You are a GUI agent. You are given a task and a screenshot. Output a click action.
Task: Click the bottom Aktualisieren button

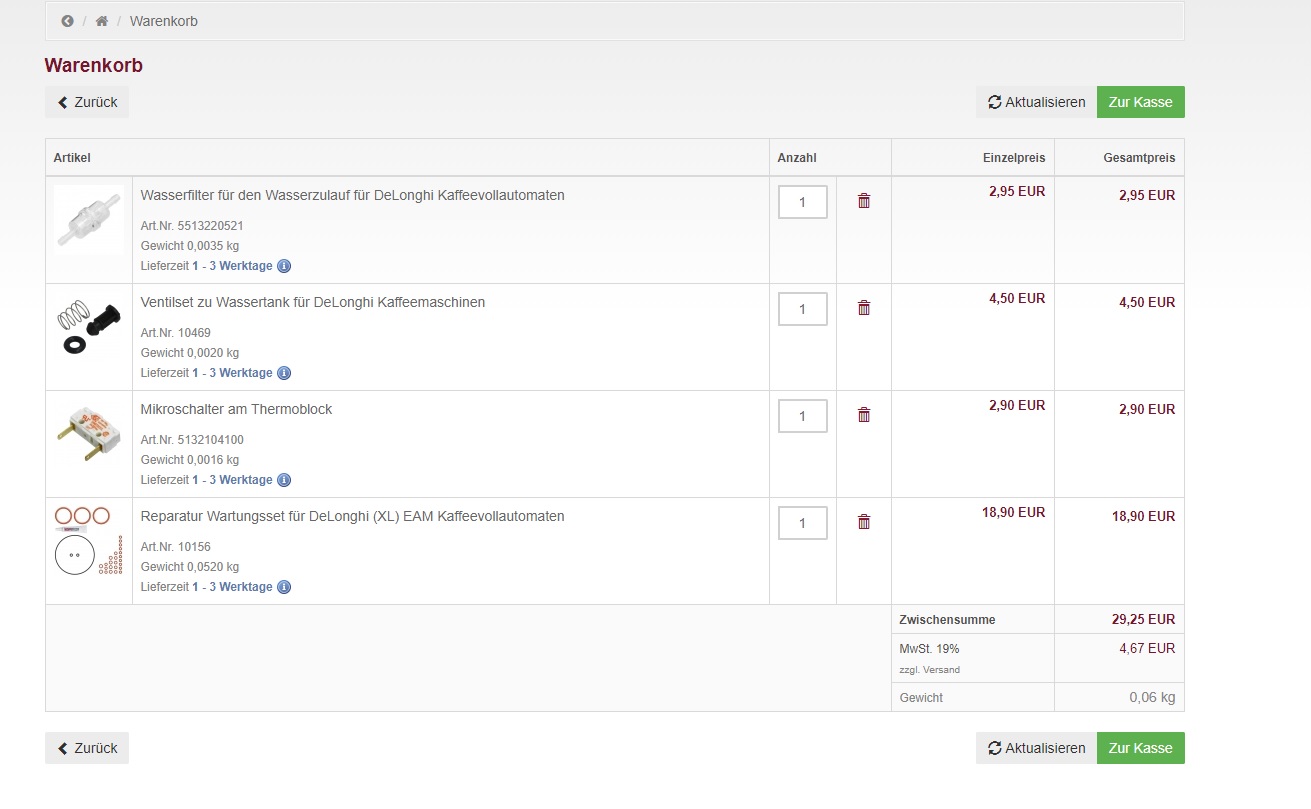1036,748
